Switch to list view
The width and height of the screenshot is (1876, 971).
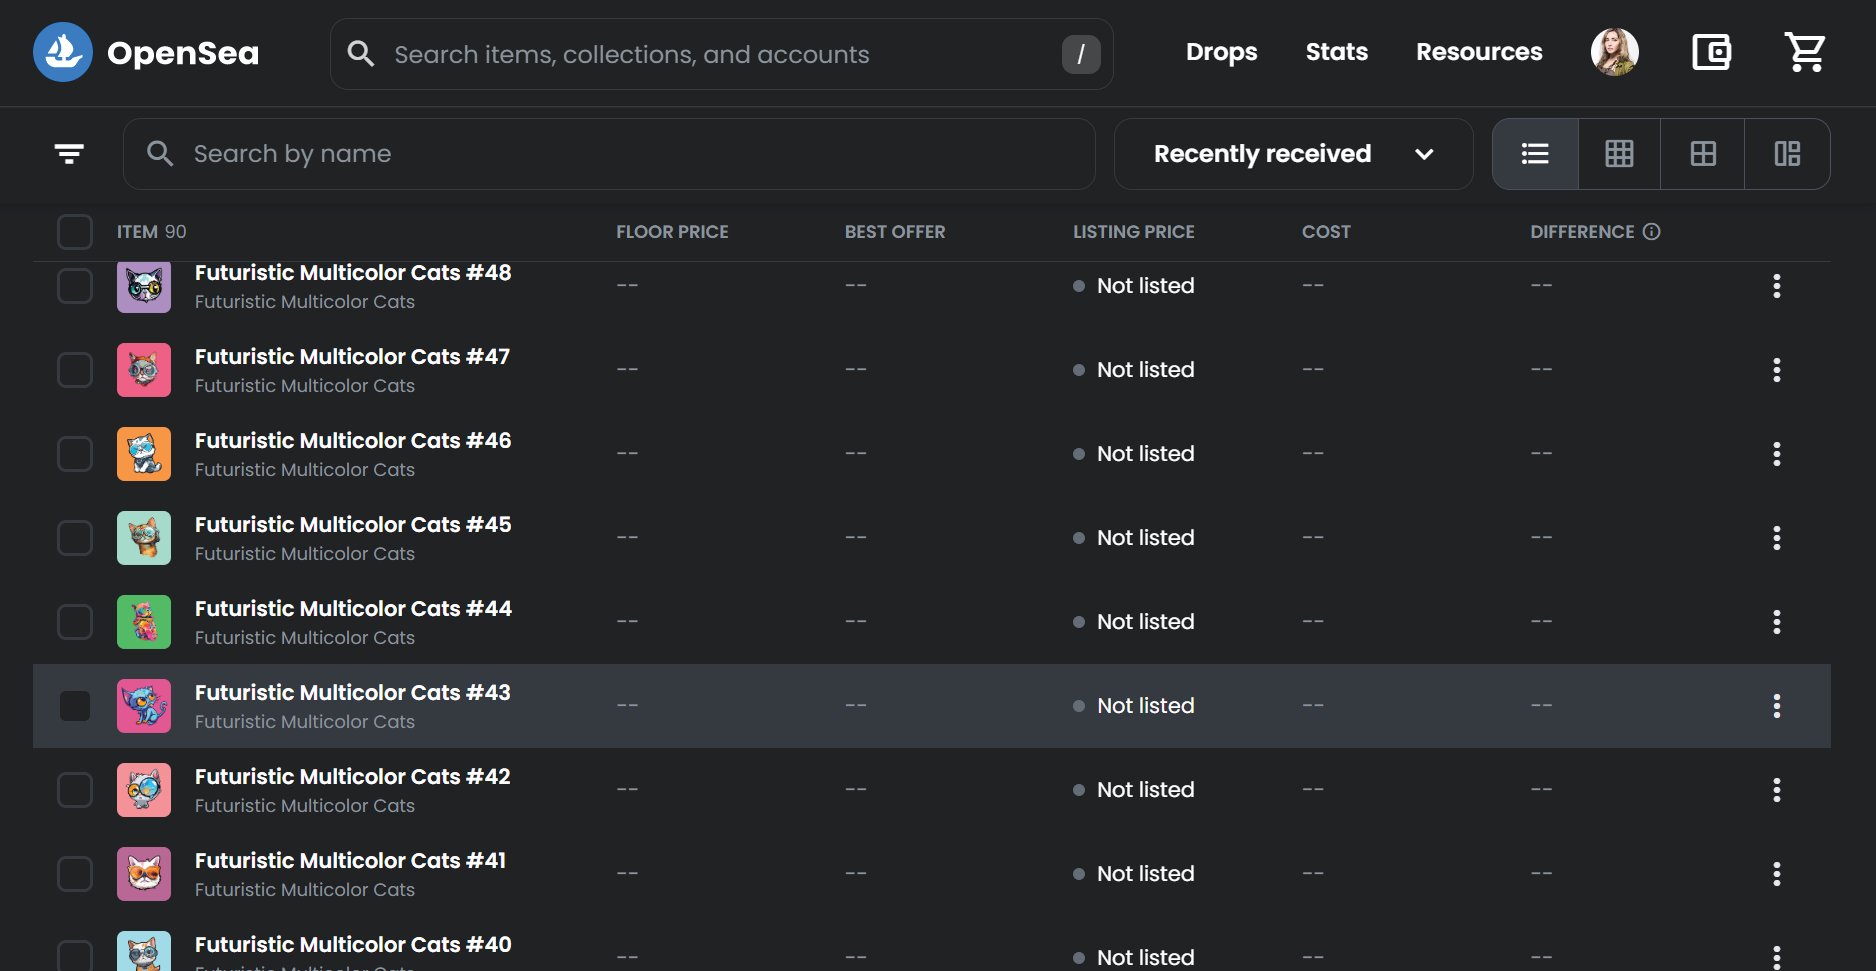(1535, 154)
